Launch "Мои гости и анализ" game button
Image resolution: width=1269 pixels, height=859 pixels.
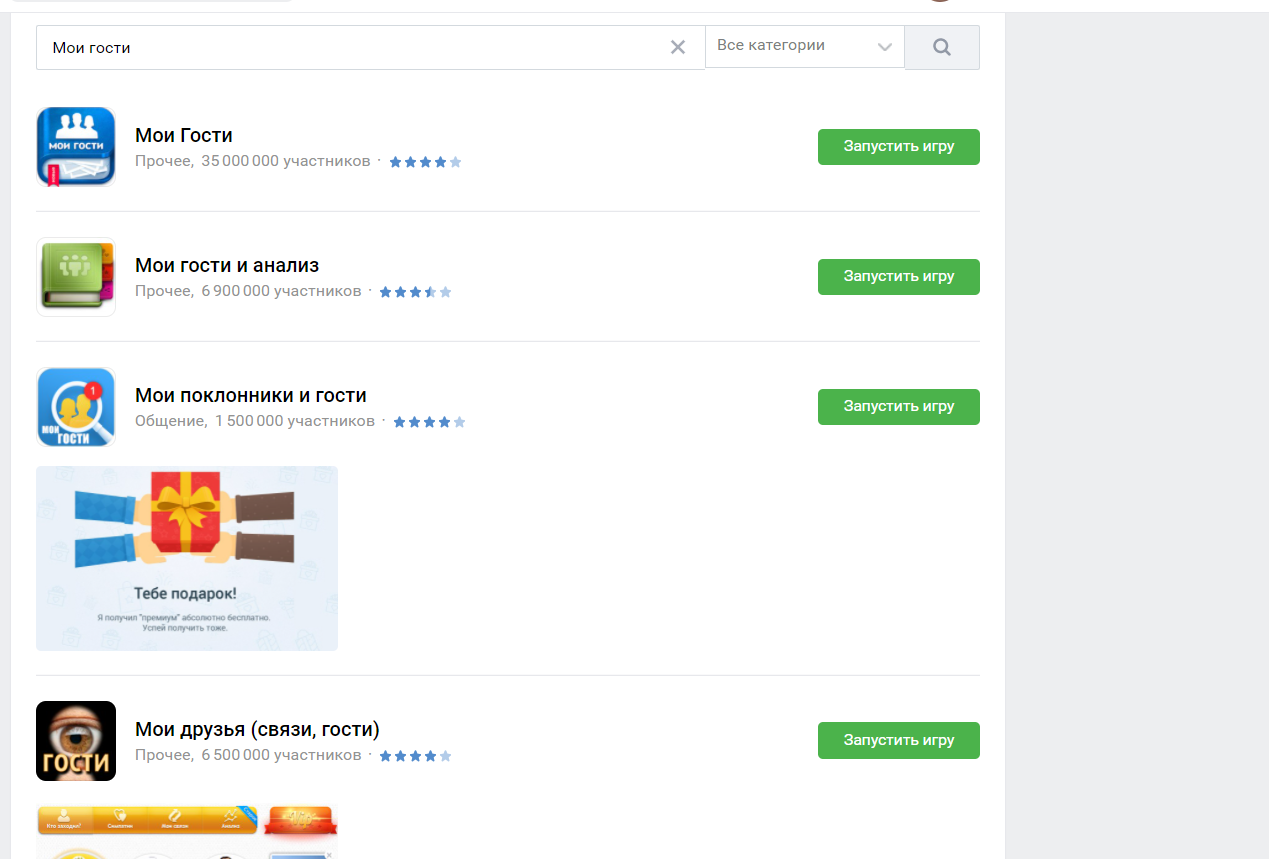(x=899, y=277)
